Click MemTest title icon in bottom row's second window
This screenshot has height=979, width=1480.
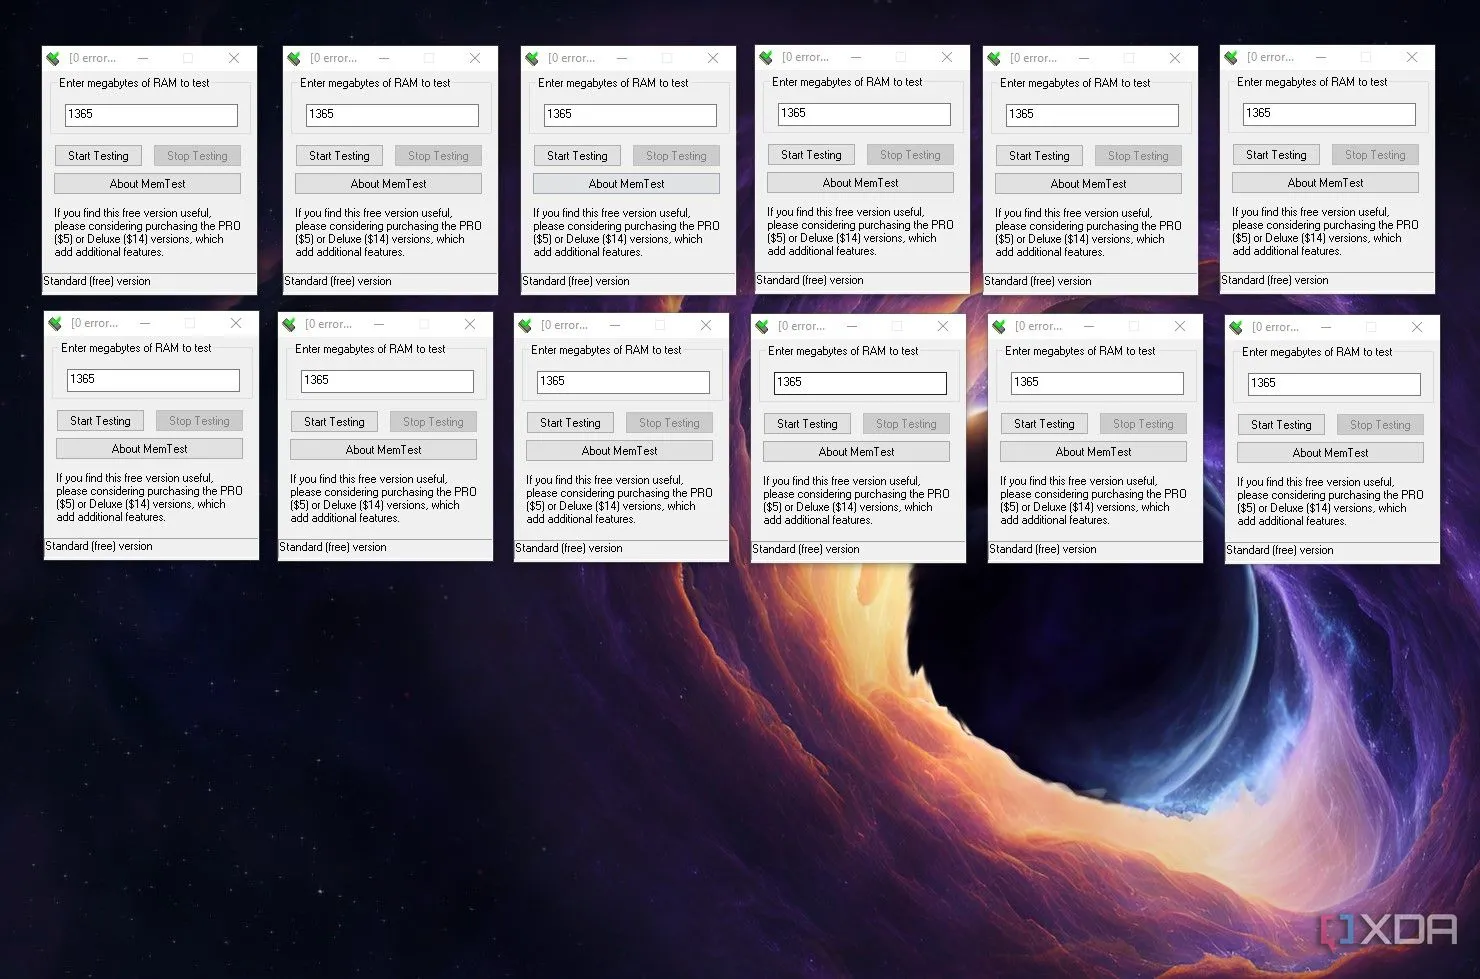click(290, 325)
